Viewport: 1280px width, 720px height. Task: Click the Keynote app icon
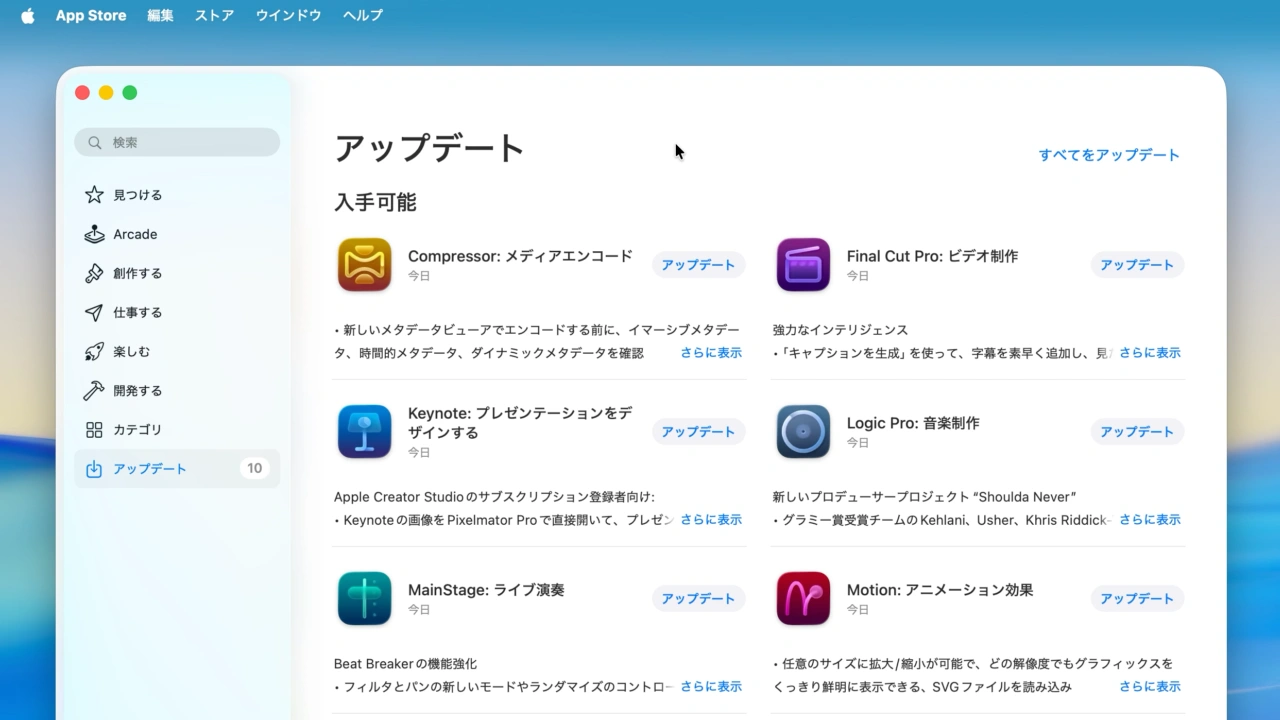point(364,432)
